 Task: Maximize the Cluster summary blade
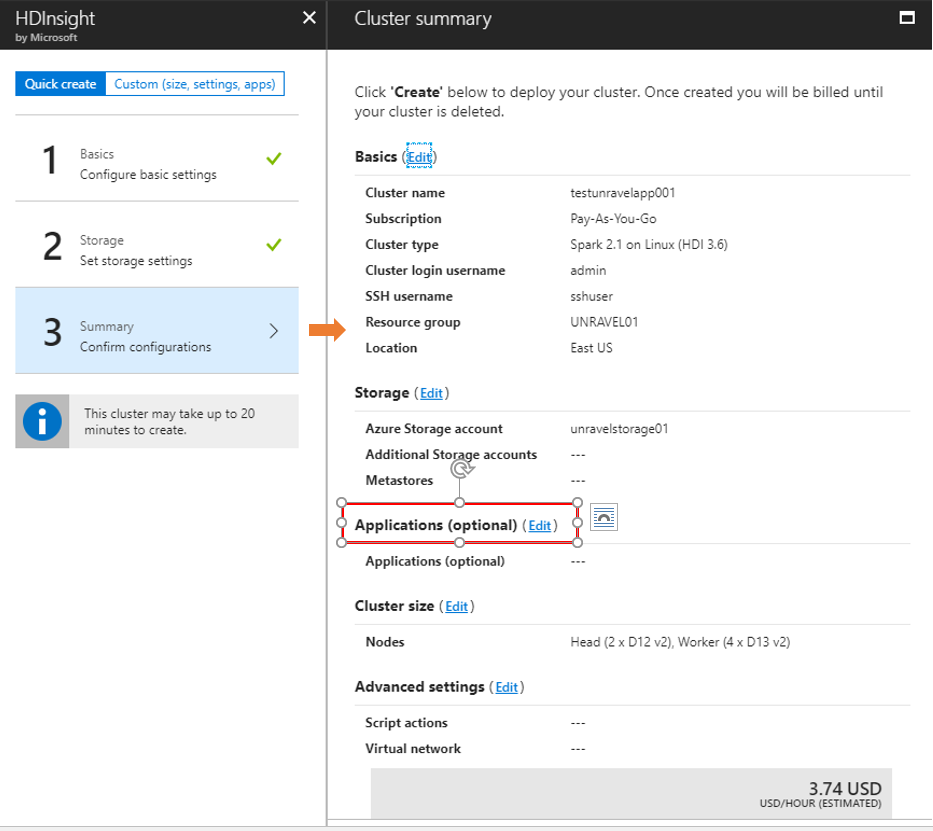[x=907, y=18]
